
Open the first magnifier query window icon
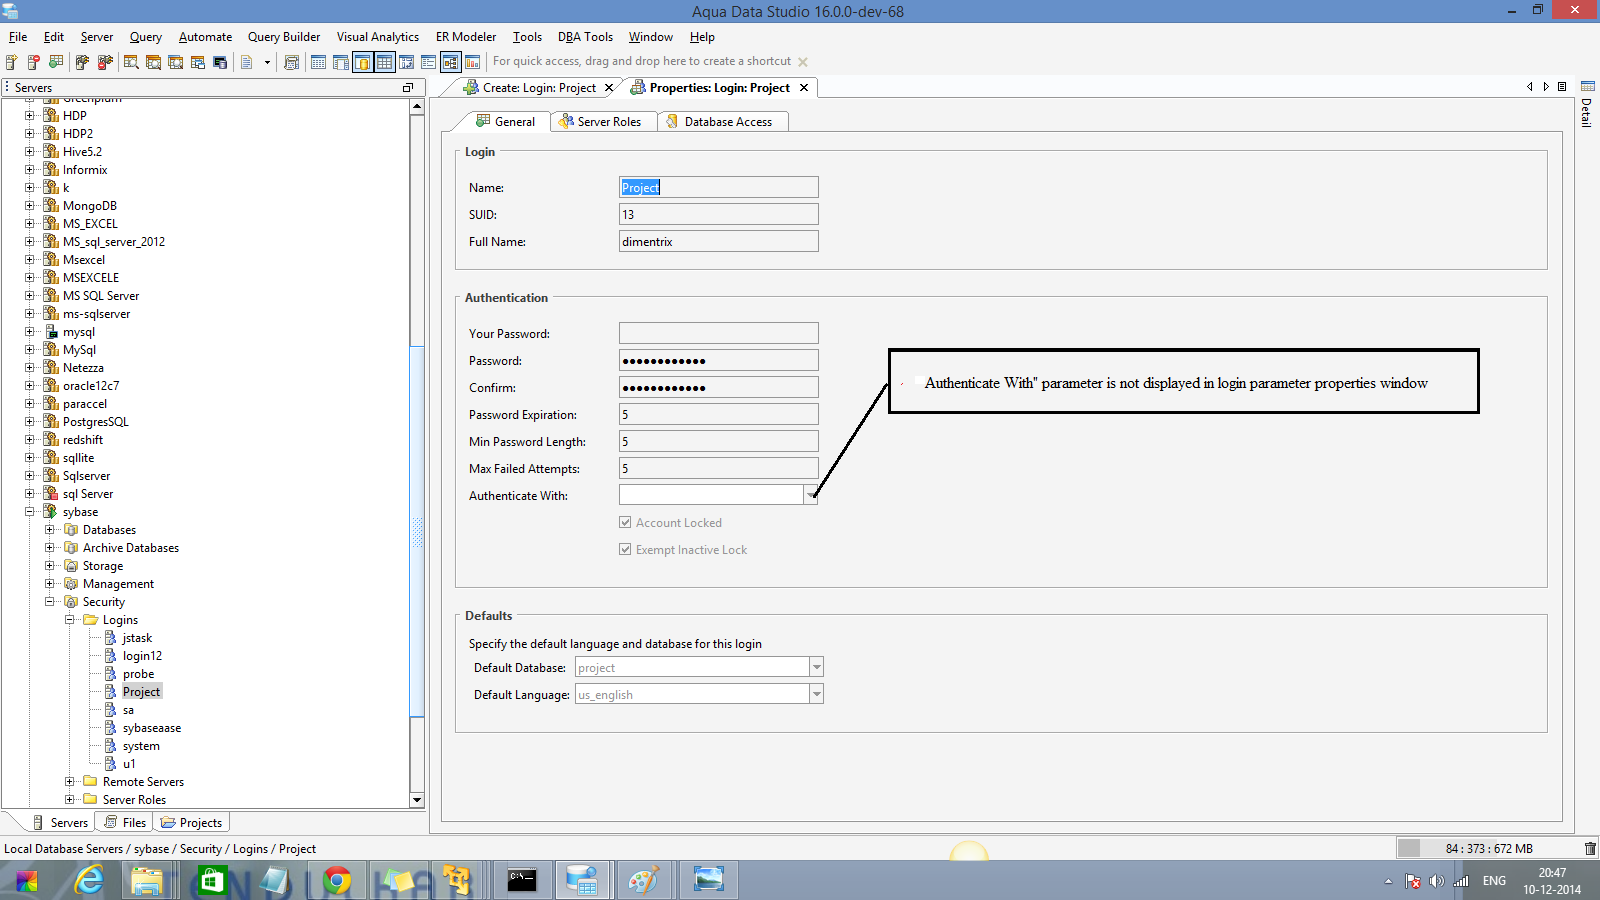131,62
